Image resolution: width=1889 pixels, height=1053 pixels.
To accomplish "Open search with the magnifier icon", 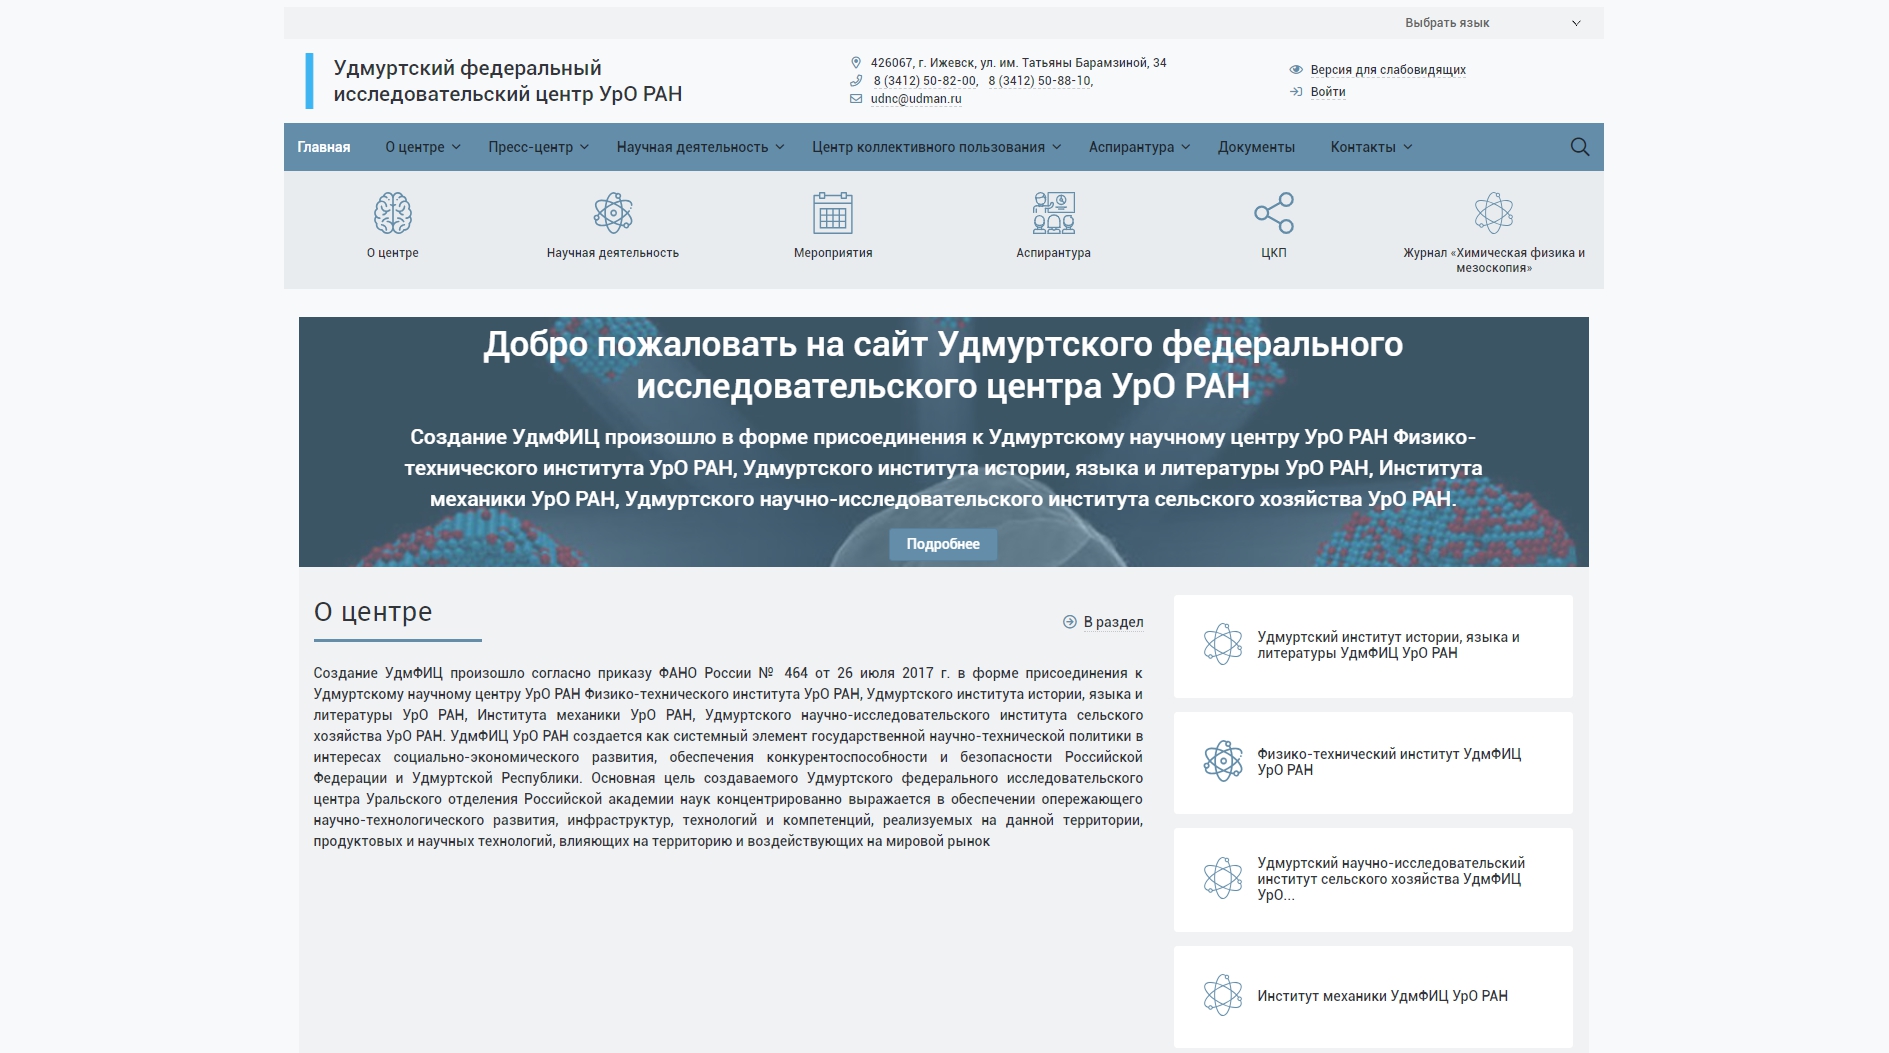I will tap(1578, 146).
